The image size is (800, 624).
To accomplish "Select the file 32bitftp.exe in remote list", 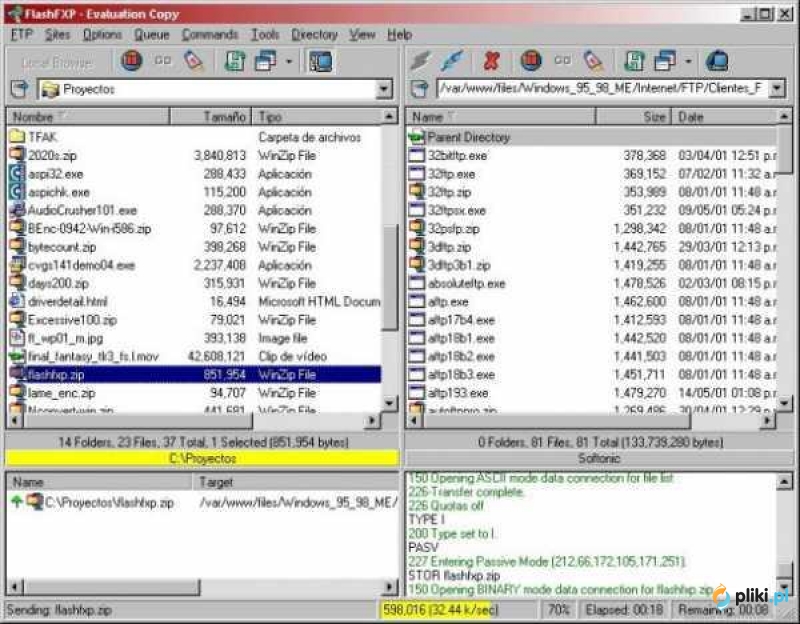I will click(x=457, y=156).
